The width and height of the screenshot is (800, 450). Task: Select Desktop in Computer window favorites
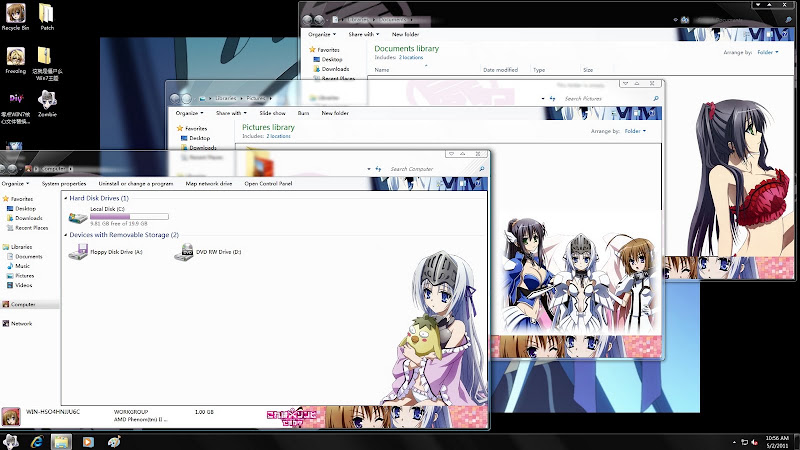(21, 208)
